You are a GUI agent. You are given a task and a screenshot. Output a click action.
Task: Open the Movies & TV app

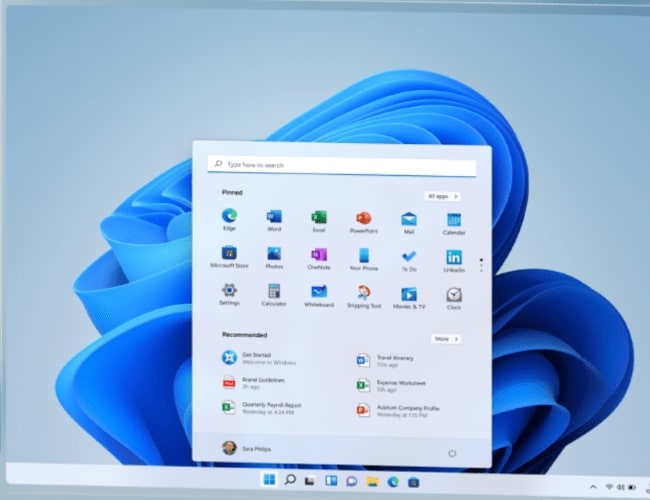point(409,299)
